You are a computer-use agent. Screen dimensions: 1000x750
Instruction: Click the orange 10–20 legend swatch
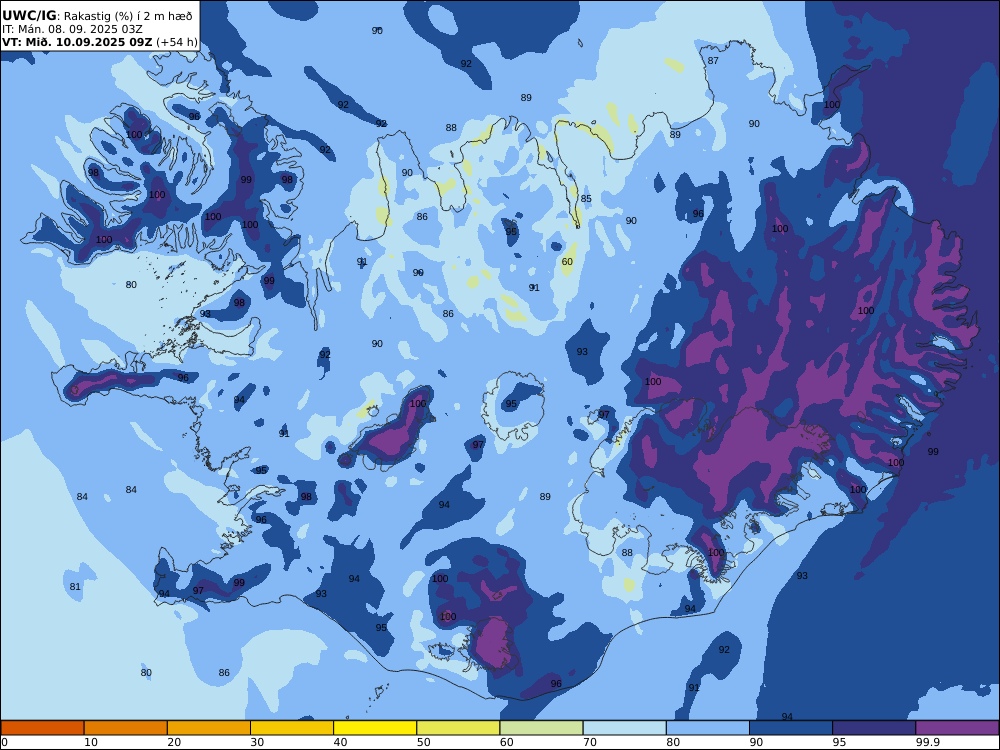pos(126,728)
